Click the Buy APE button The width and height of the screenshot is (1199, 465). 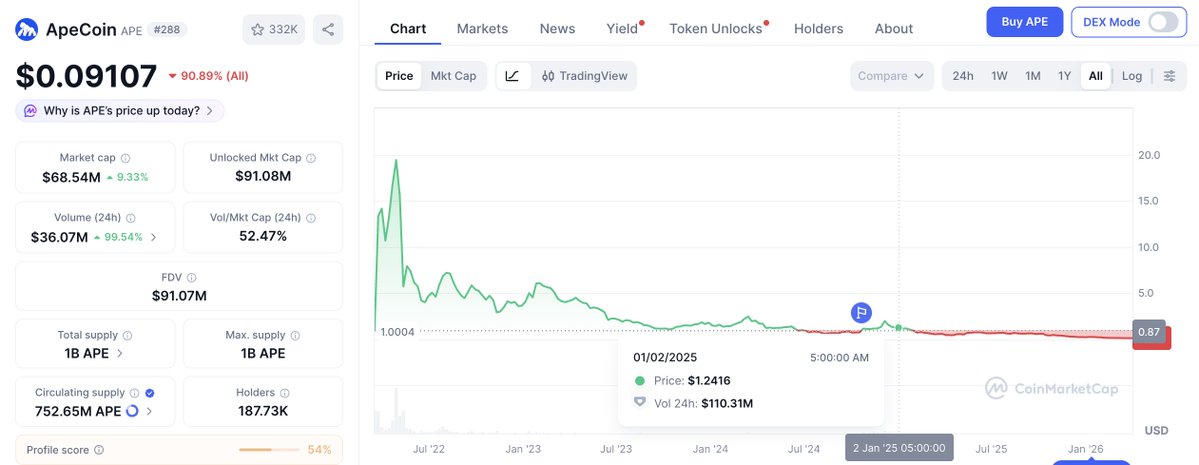point(1024,21)
